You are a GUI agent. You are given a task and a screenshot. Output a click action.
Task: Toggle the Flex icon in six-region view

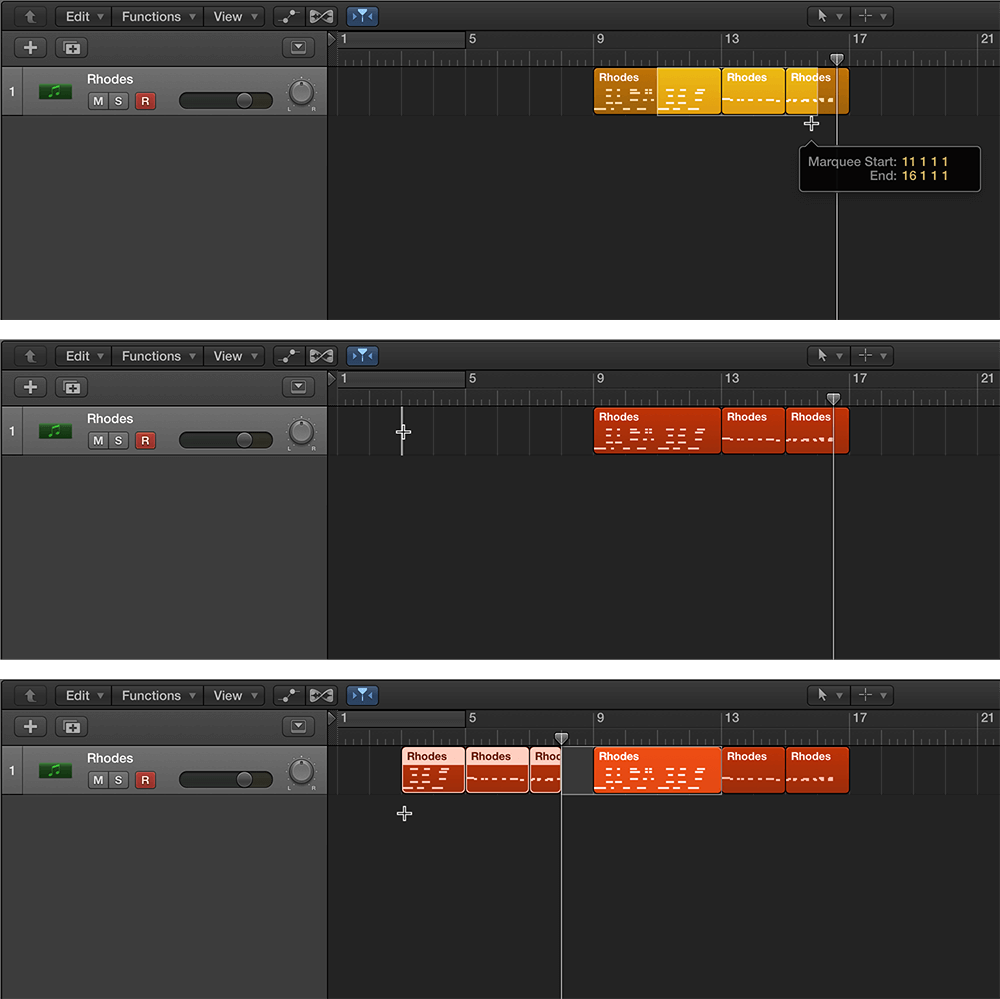(321, 695)
